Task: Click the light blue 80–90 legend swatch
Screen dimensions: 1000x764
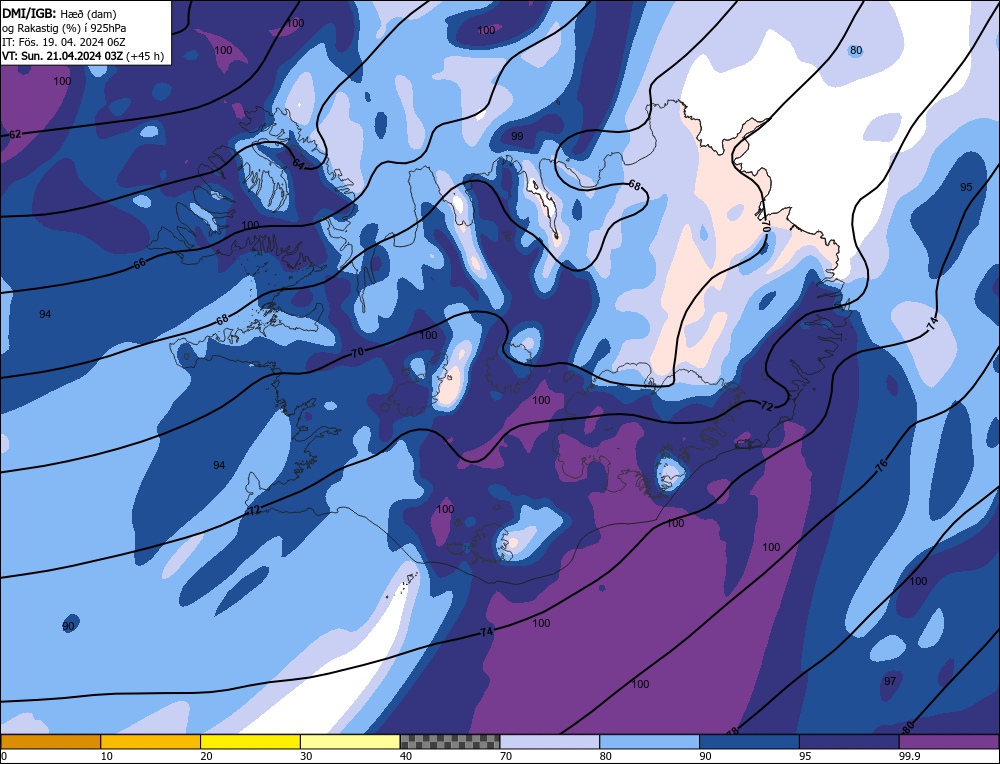Action: click(x=649, y=742)
